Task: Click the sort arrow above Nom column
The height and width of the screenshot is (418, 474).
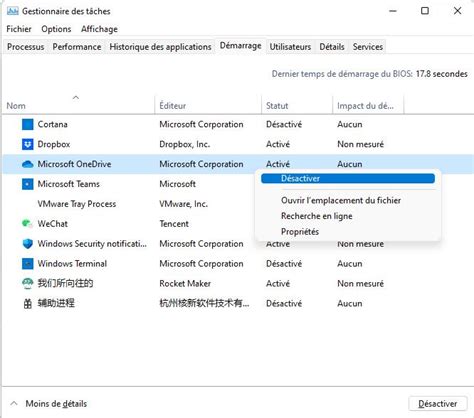Action: click(x=76, y=97)
